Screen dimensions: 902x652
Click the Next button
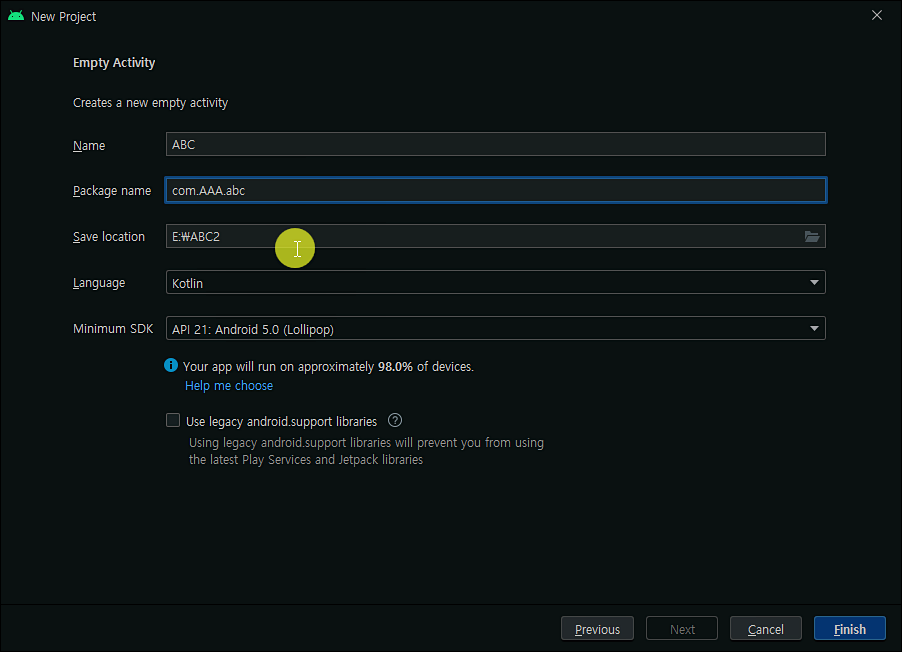tap(682, 629)
